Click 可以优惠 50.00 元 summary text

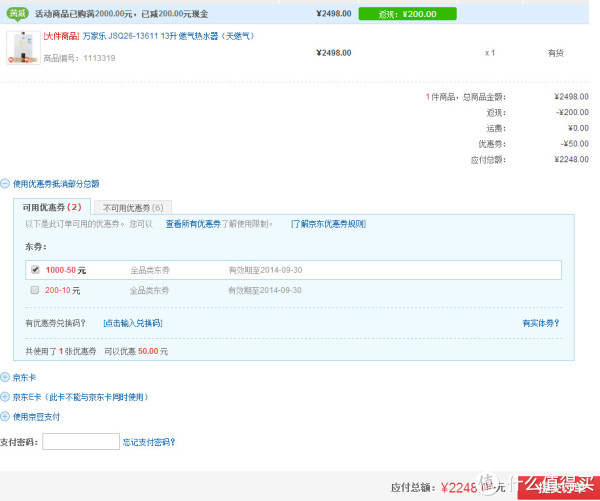(x=136, y=351)
